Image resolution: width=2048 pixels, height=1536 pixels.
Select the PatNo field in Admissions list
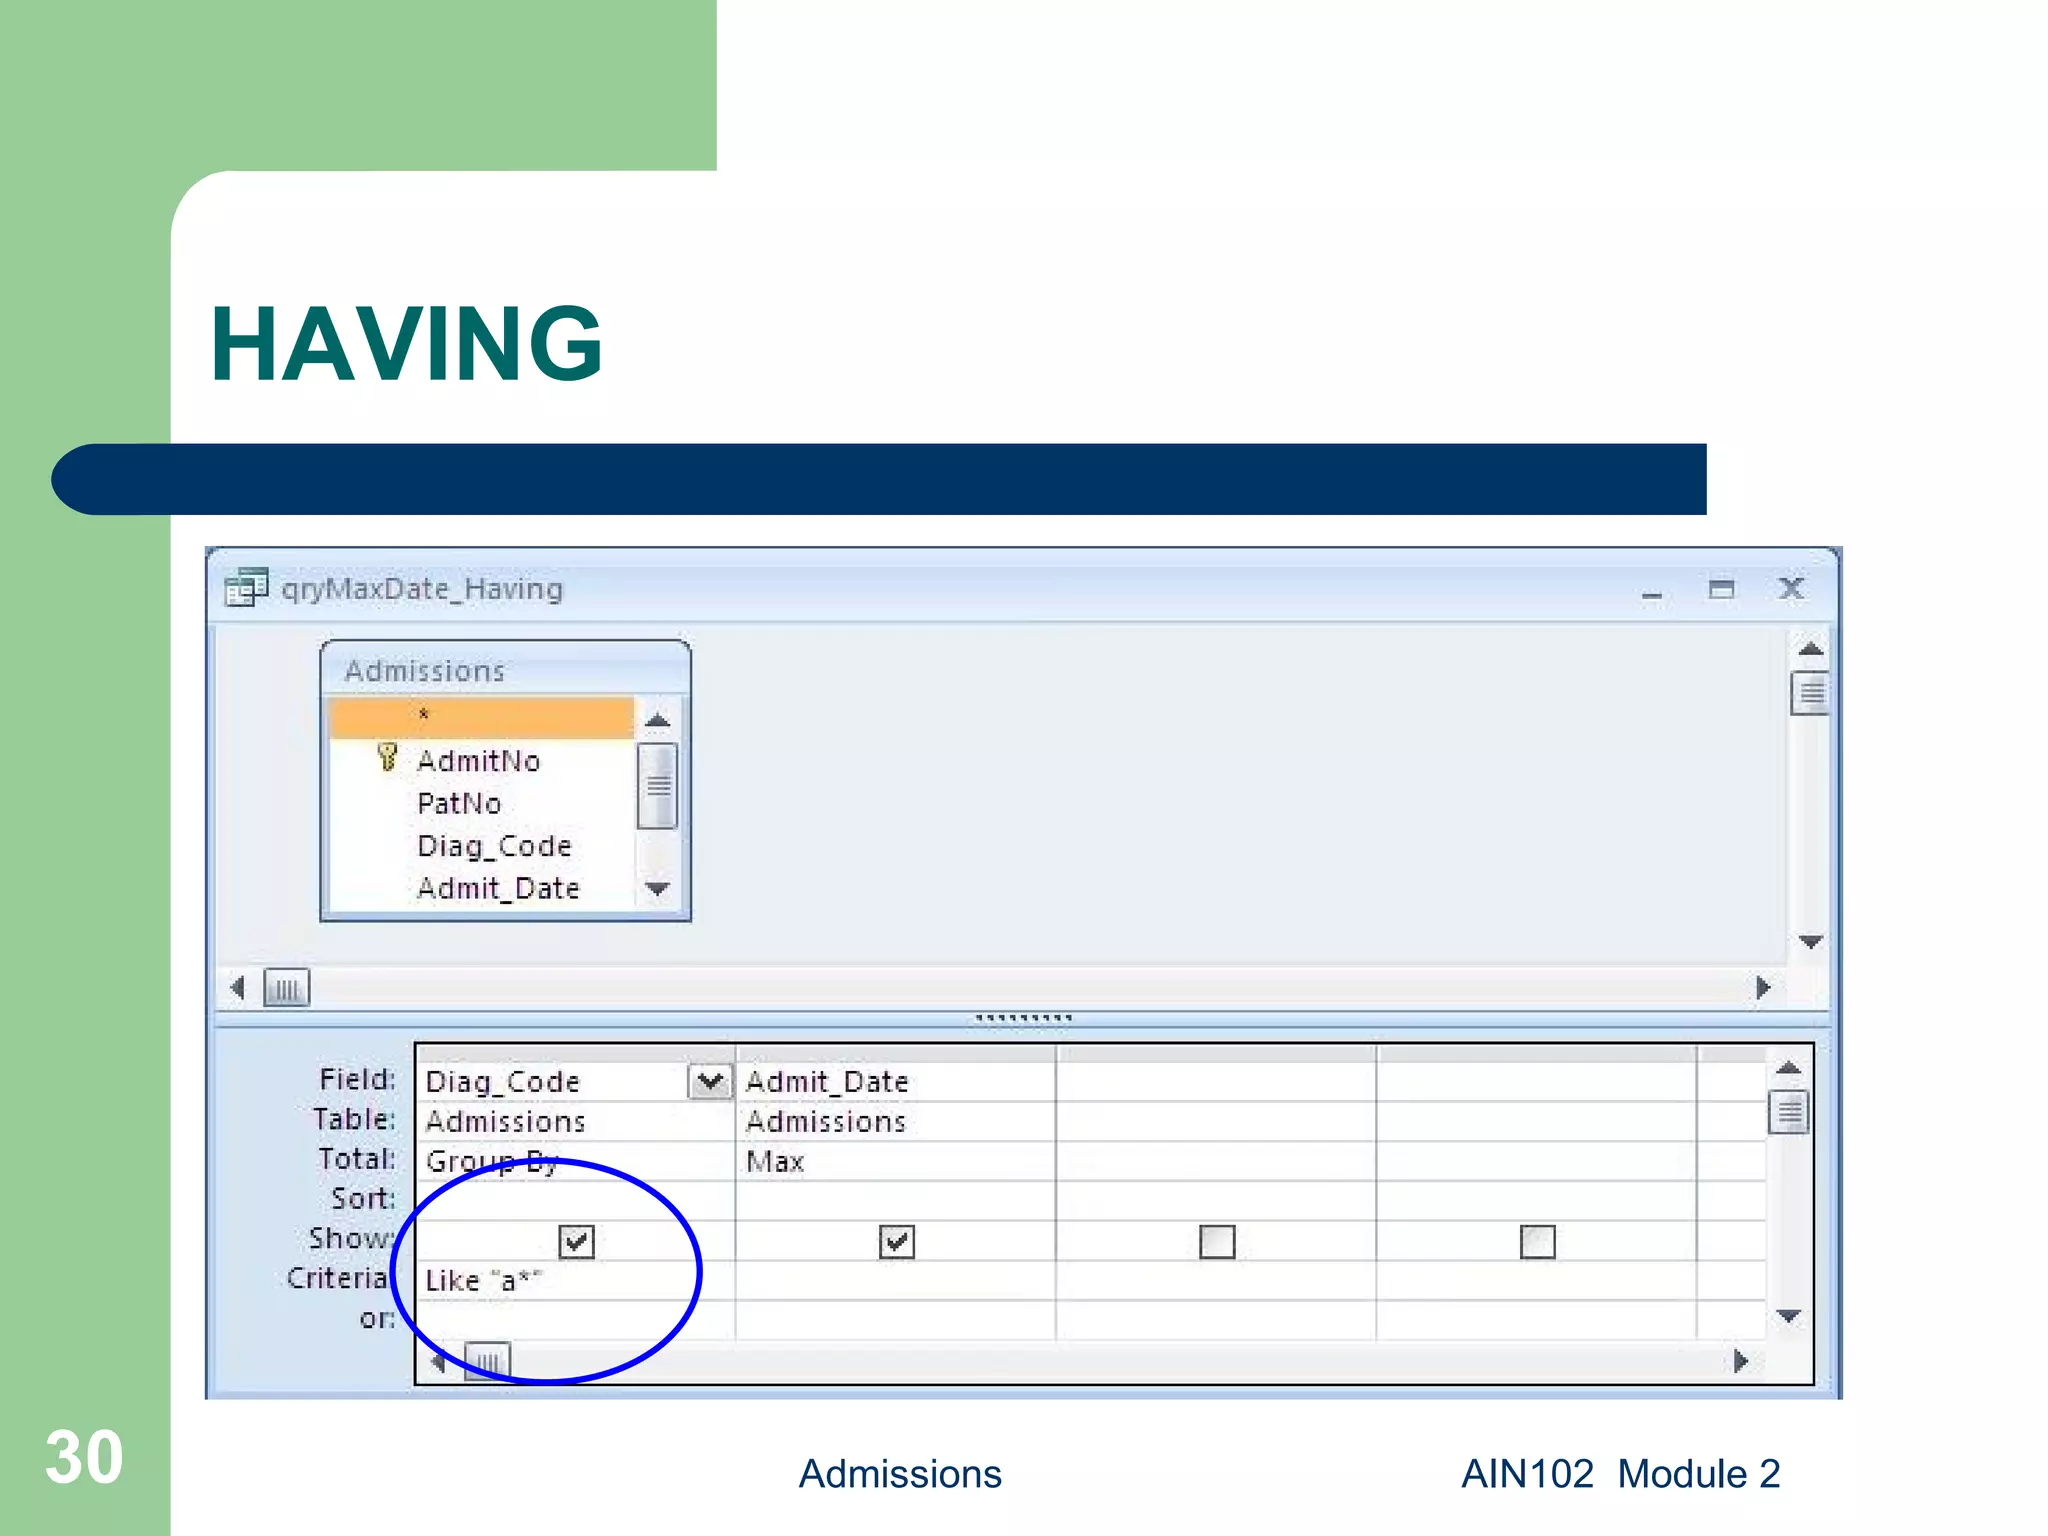pos(459,803)
